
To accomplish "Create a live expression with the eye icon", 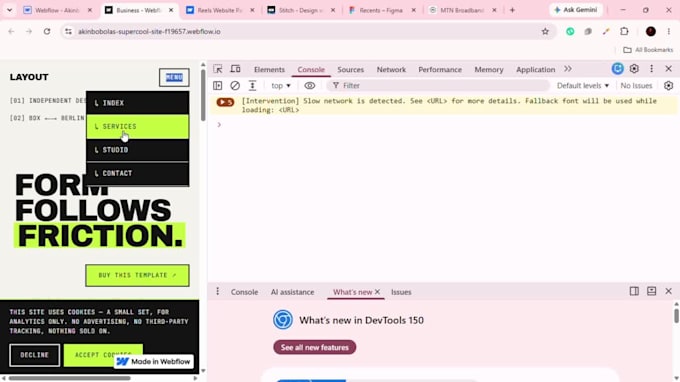I will click(310, 85).
